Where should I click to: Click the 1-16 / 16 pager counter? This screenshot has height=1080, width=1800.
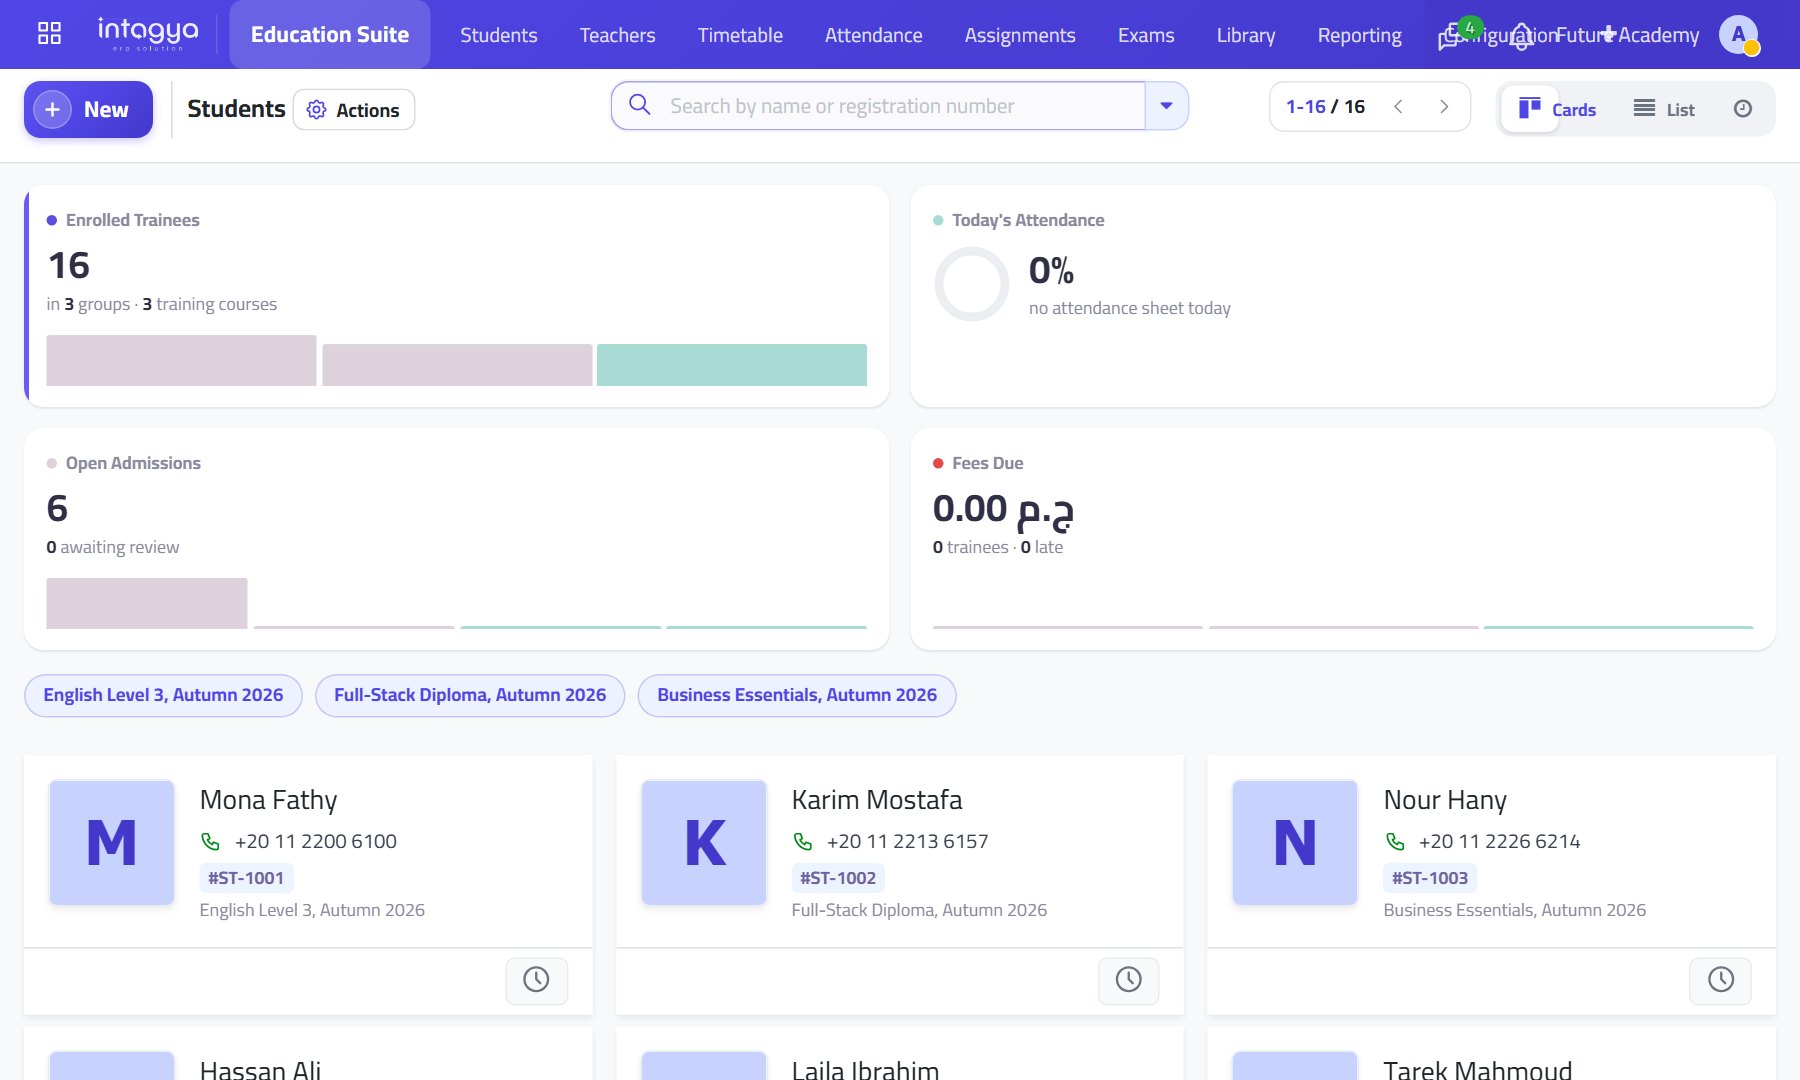(1325, 107)
